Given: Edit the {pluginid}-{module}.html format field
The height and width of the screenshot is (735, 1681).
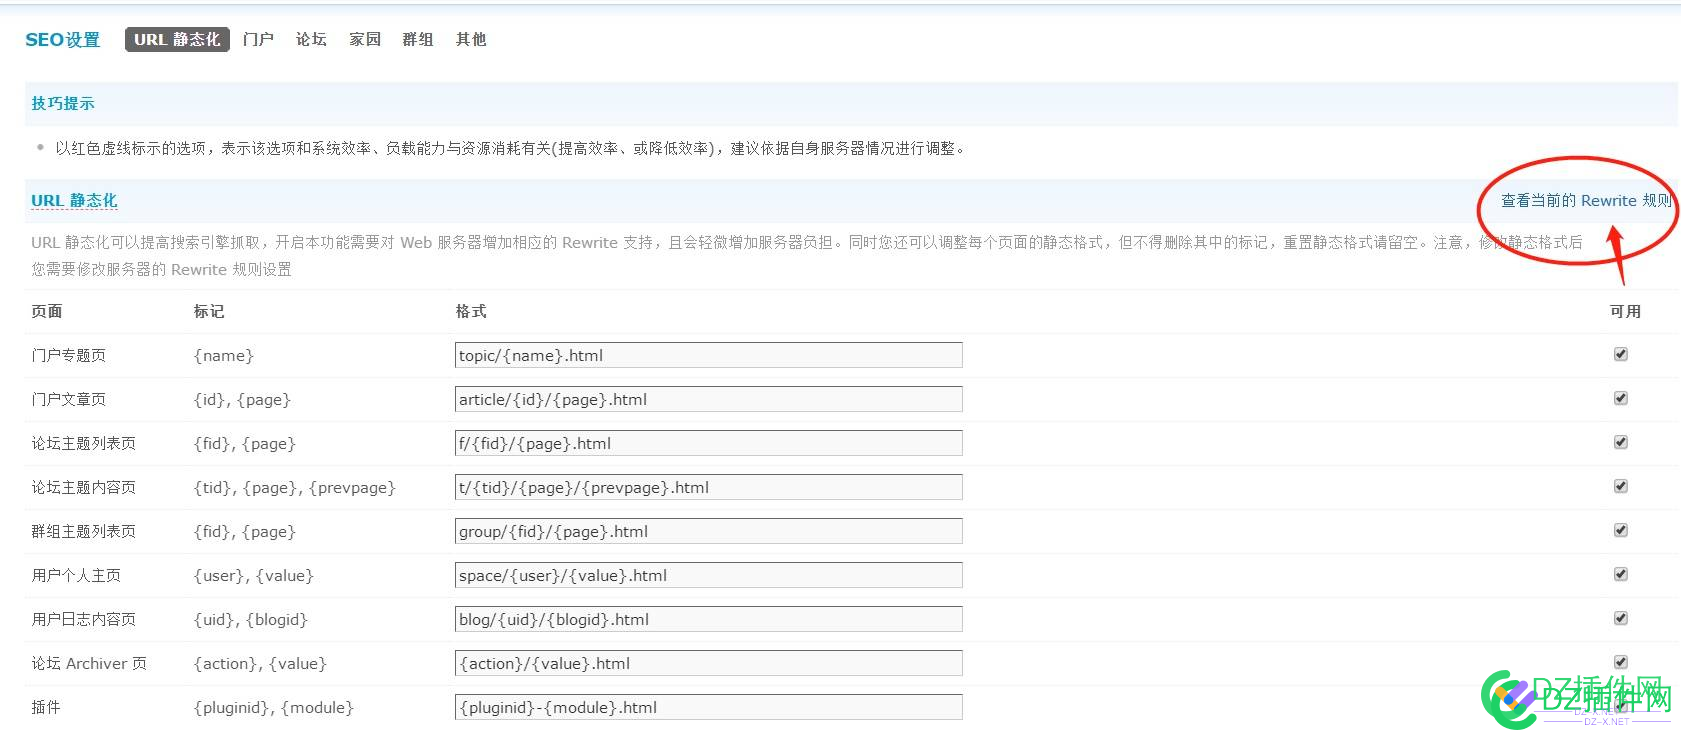Looking at the screenshot, I should pyautogui.click(x=709, y=707).
